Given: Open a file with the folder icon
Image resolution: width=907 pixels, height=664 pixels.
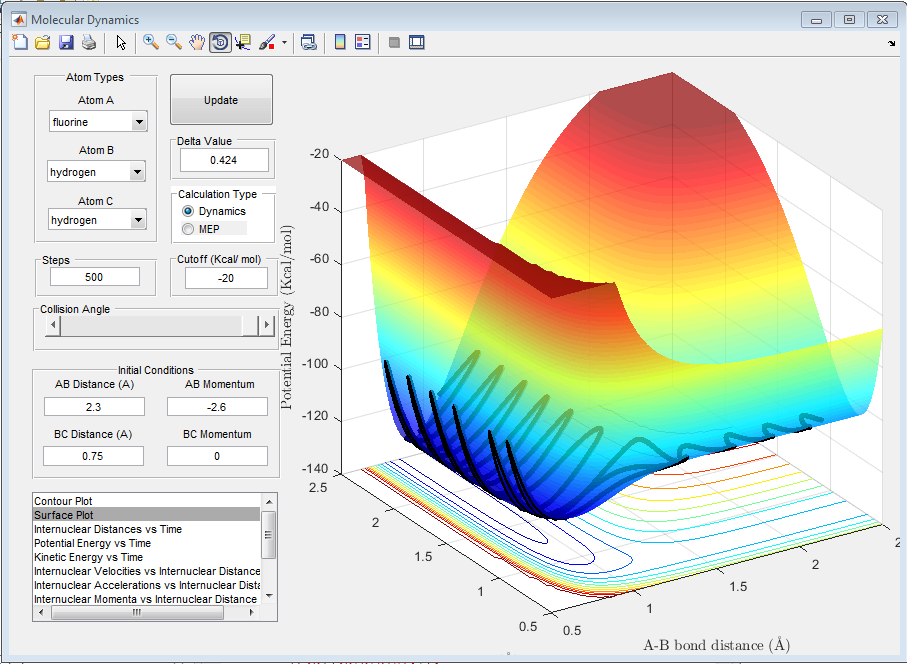Looking at the screenshot, I should point(43,42).
